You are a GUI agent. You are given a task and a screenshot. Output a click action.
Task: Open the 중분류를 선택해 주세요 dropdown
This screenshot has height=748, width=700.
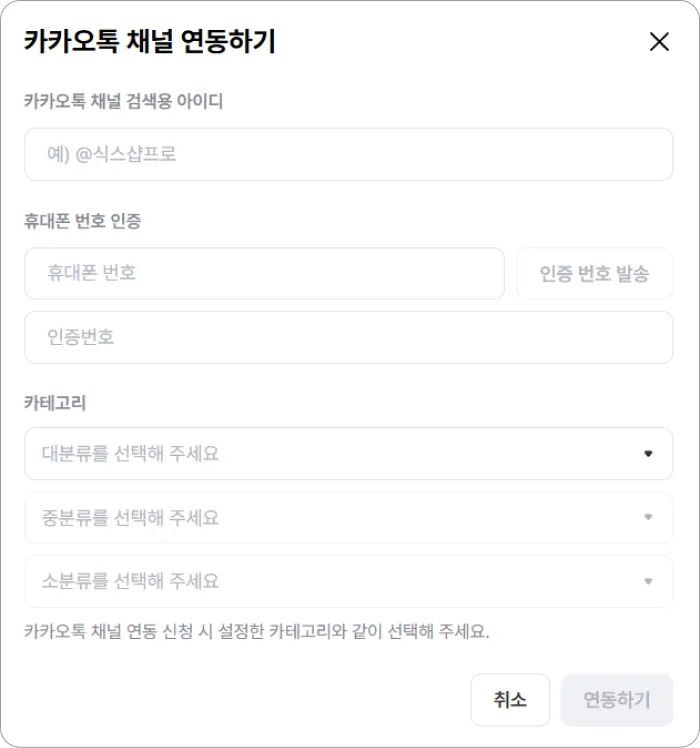tap(348, 517)
